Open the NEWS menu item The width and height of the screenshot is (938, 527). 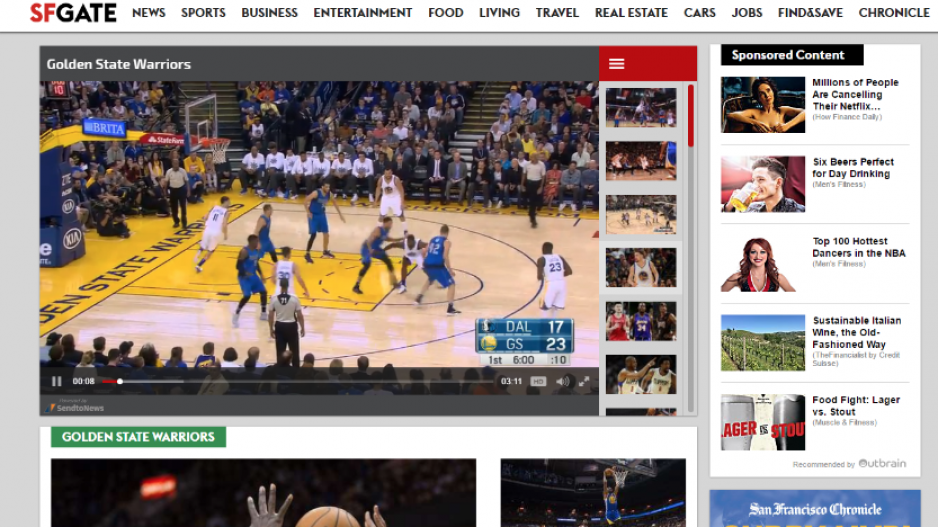[x=148, y=13]
